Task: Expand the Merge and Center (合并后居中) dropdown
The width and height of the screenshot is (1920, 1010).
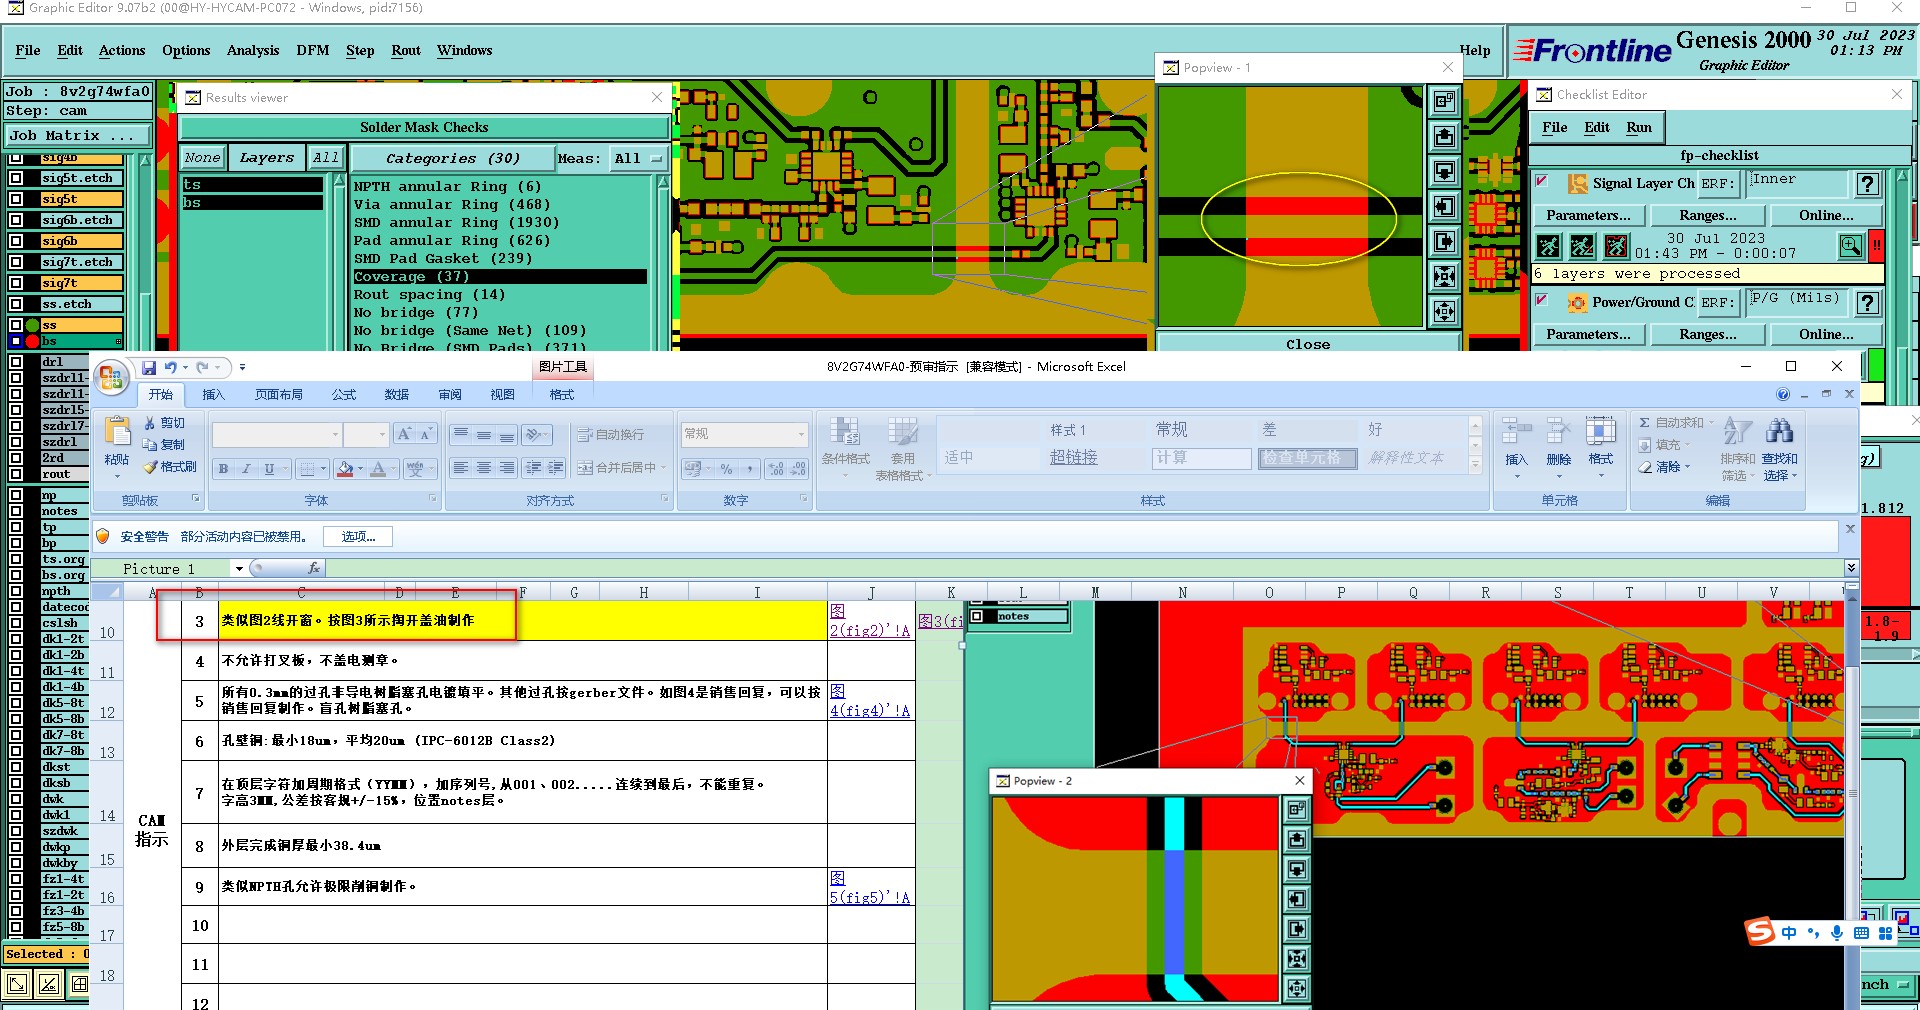Action: click(663, 468)
